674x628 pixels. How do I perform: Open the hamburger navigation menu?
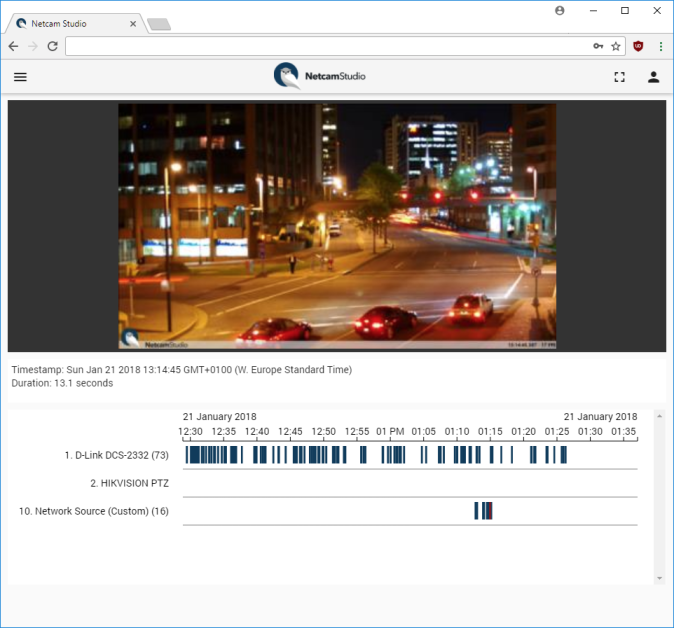(20, 77)
